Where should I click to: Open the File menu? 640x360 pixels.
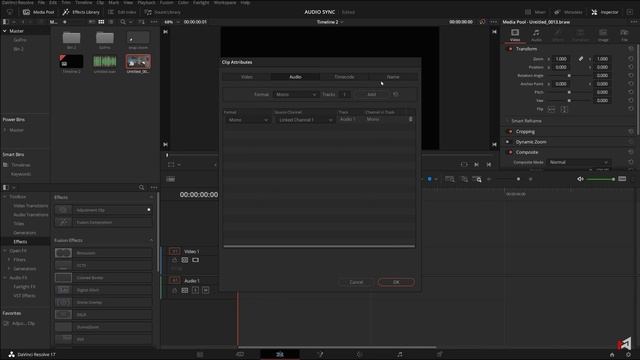[41, 2]
